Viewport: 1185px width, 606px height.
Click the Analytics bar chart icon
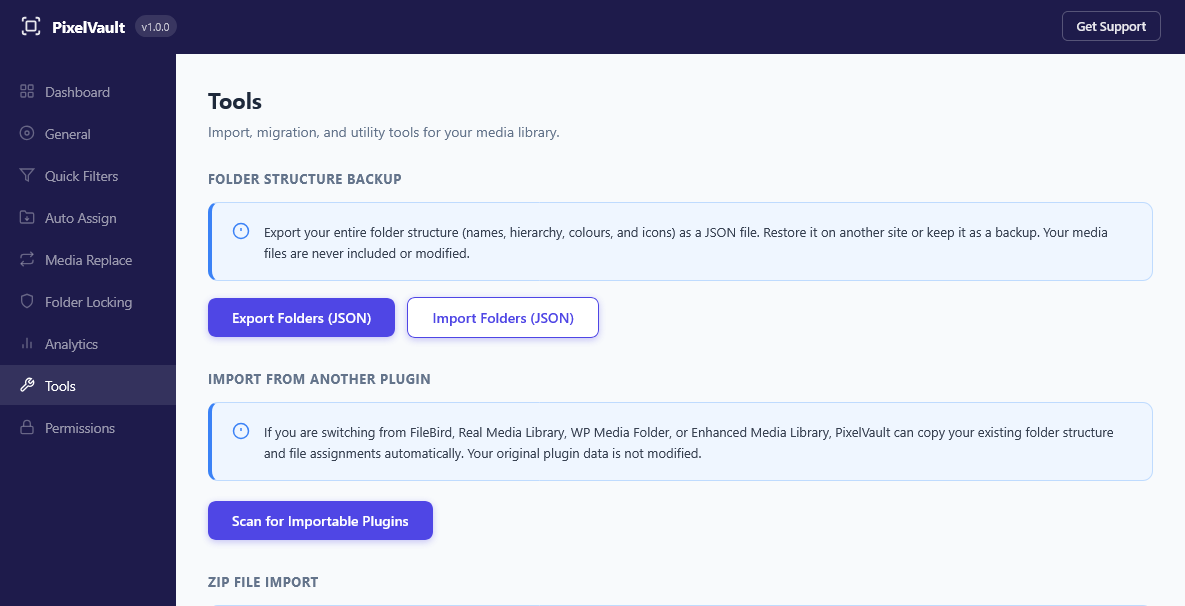[x=27, y=343]
